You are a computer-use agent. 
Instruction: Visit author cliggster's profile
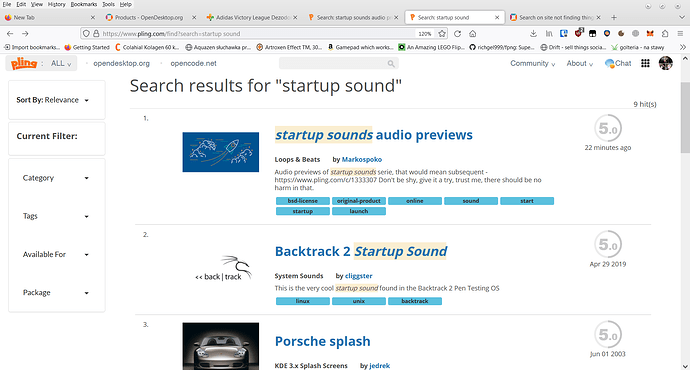[x=359, y=276]
